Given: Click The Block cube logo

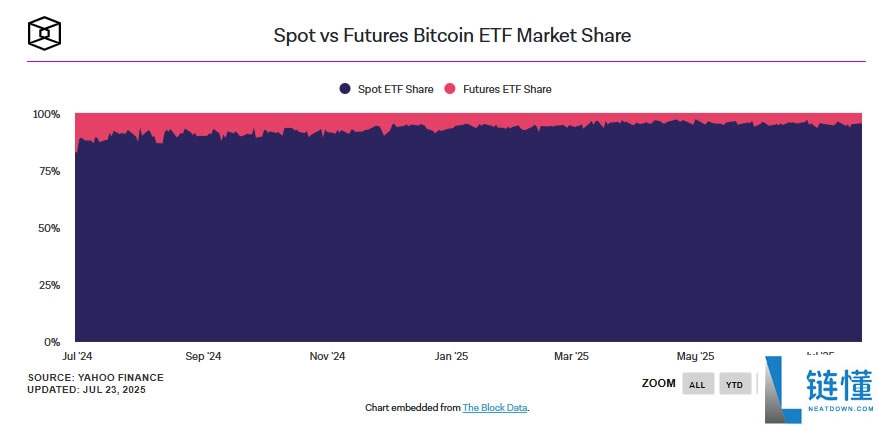Looking at the screenshot, I should [x=45, y=32].
